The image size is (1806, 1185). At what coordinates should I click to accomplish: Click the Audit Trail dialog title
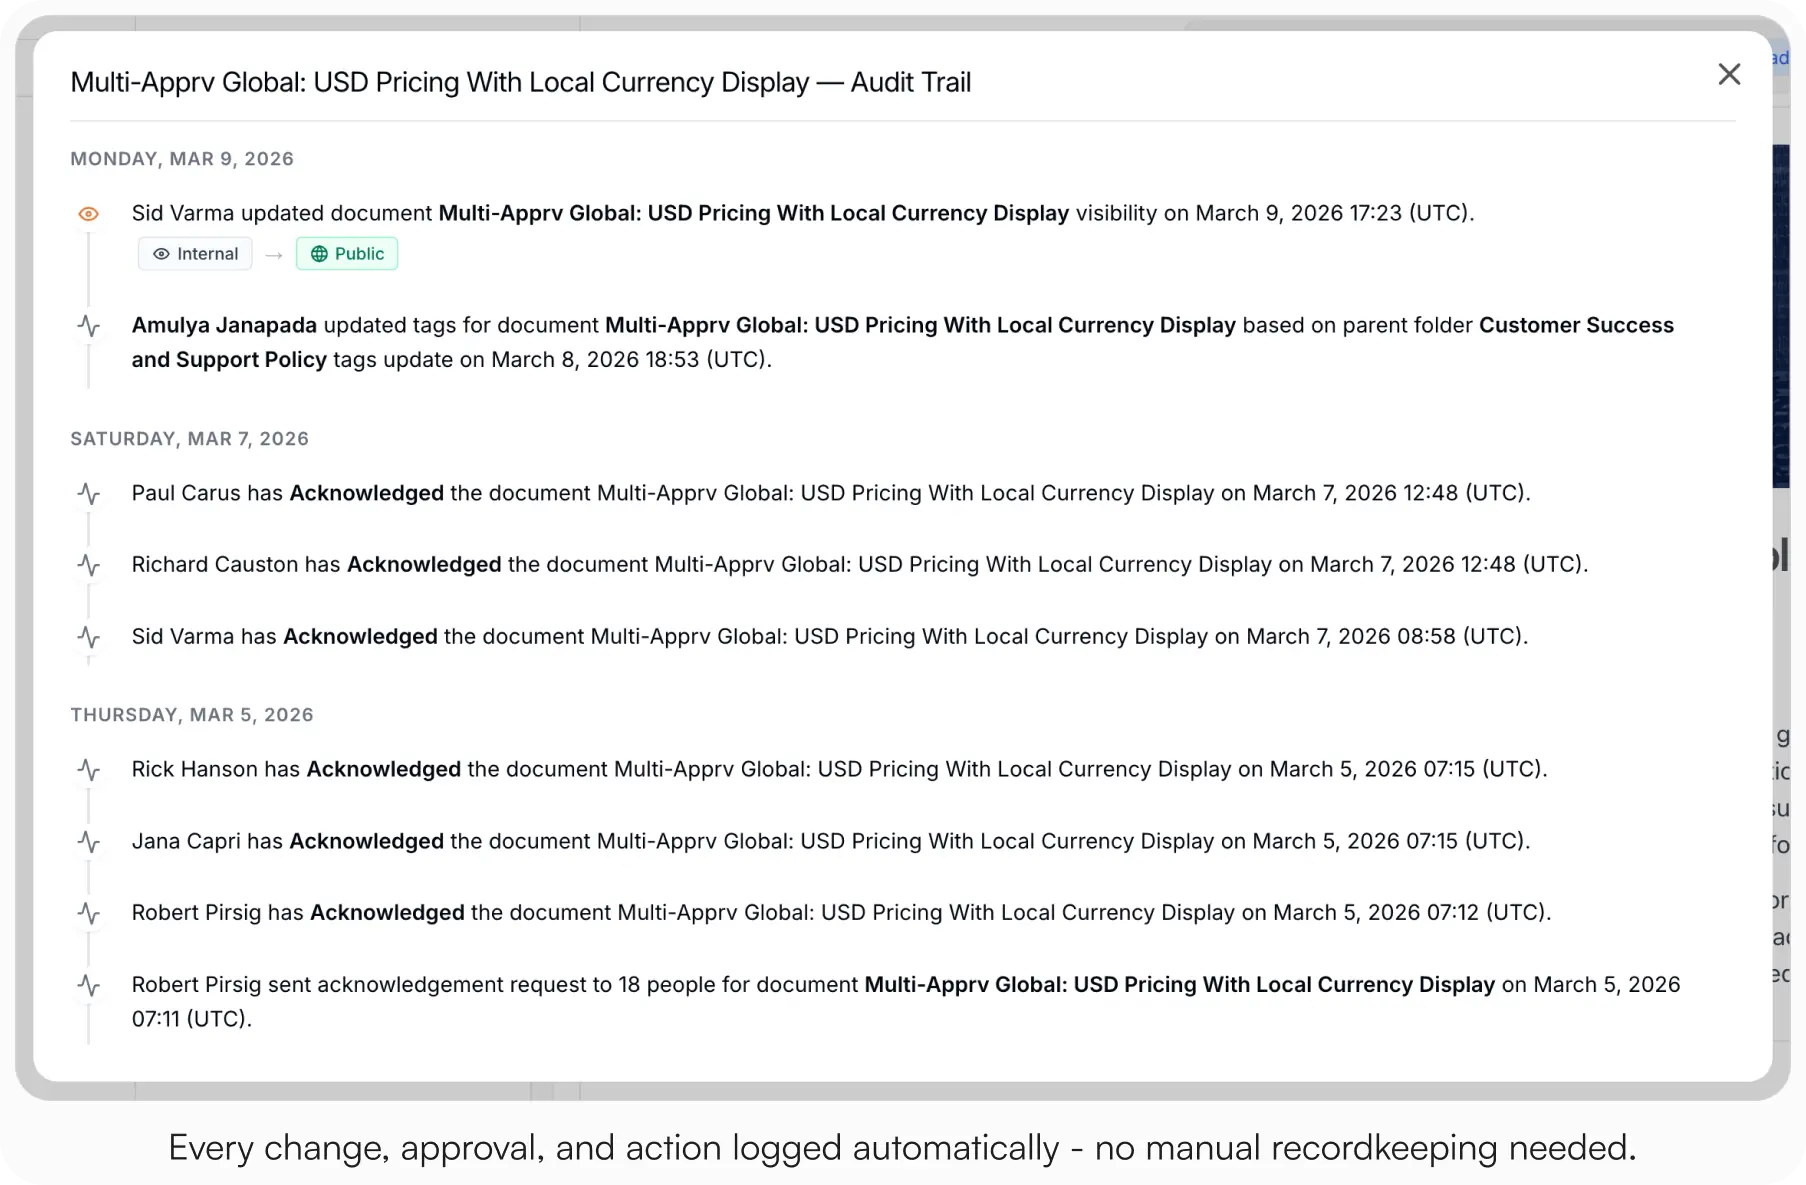(x=521, y=82)
